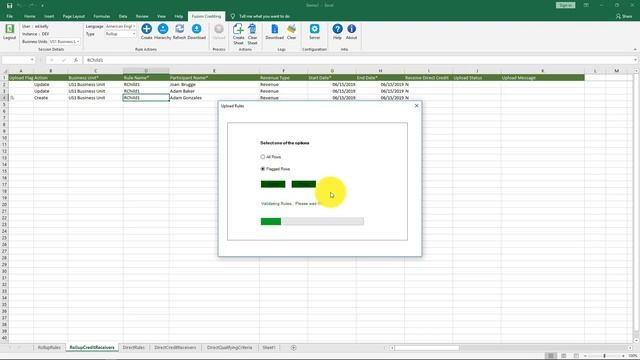Select the Flagged Rows radio option
This screenshot has height=360, width=640.
[262, 169]
